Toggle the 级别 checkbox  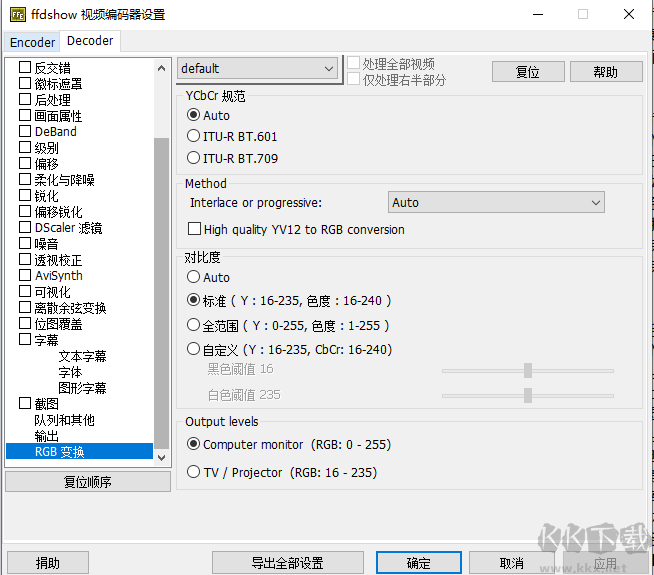pos(25,147)
